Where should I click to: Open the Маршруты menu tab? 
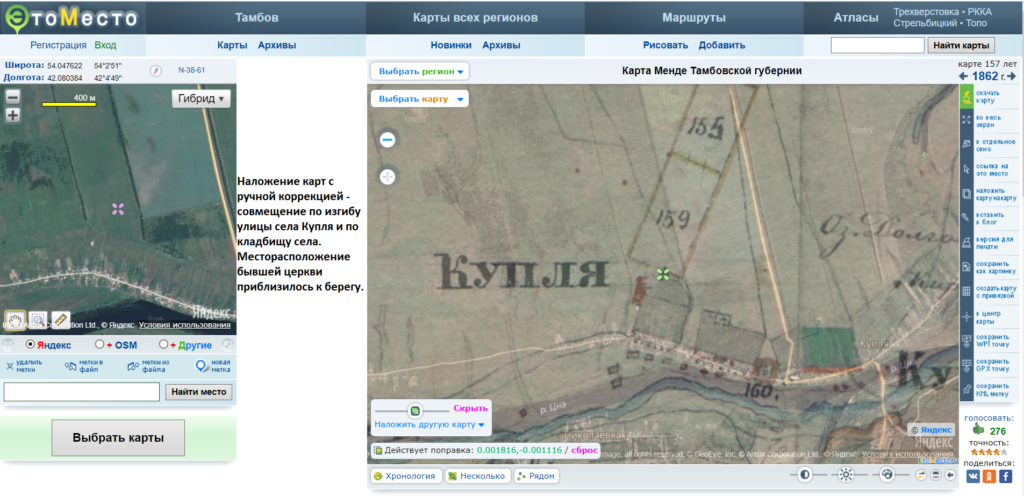tap(693, 18)
